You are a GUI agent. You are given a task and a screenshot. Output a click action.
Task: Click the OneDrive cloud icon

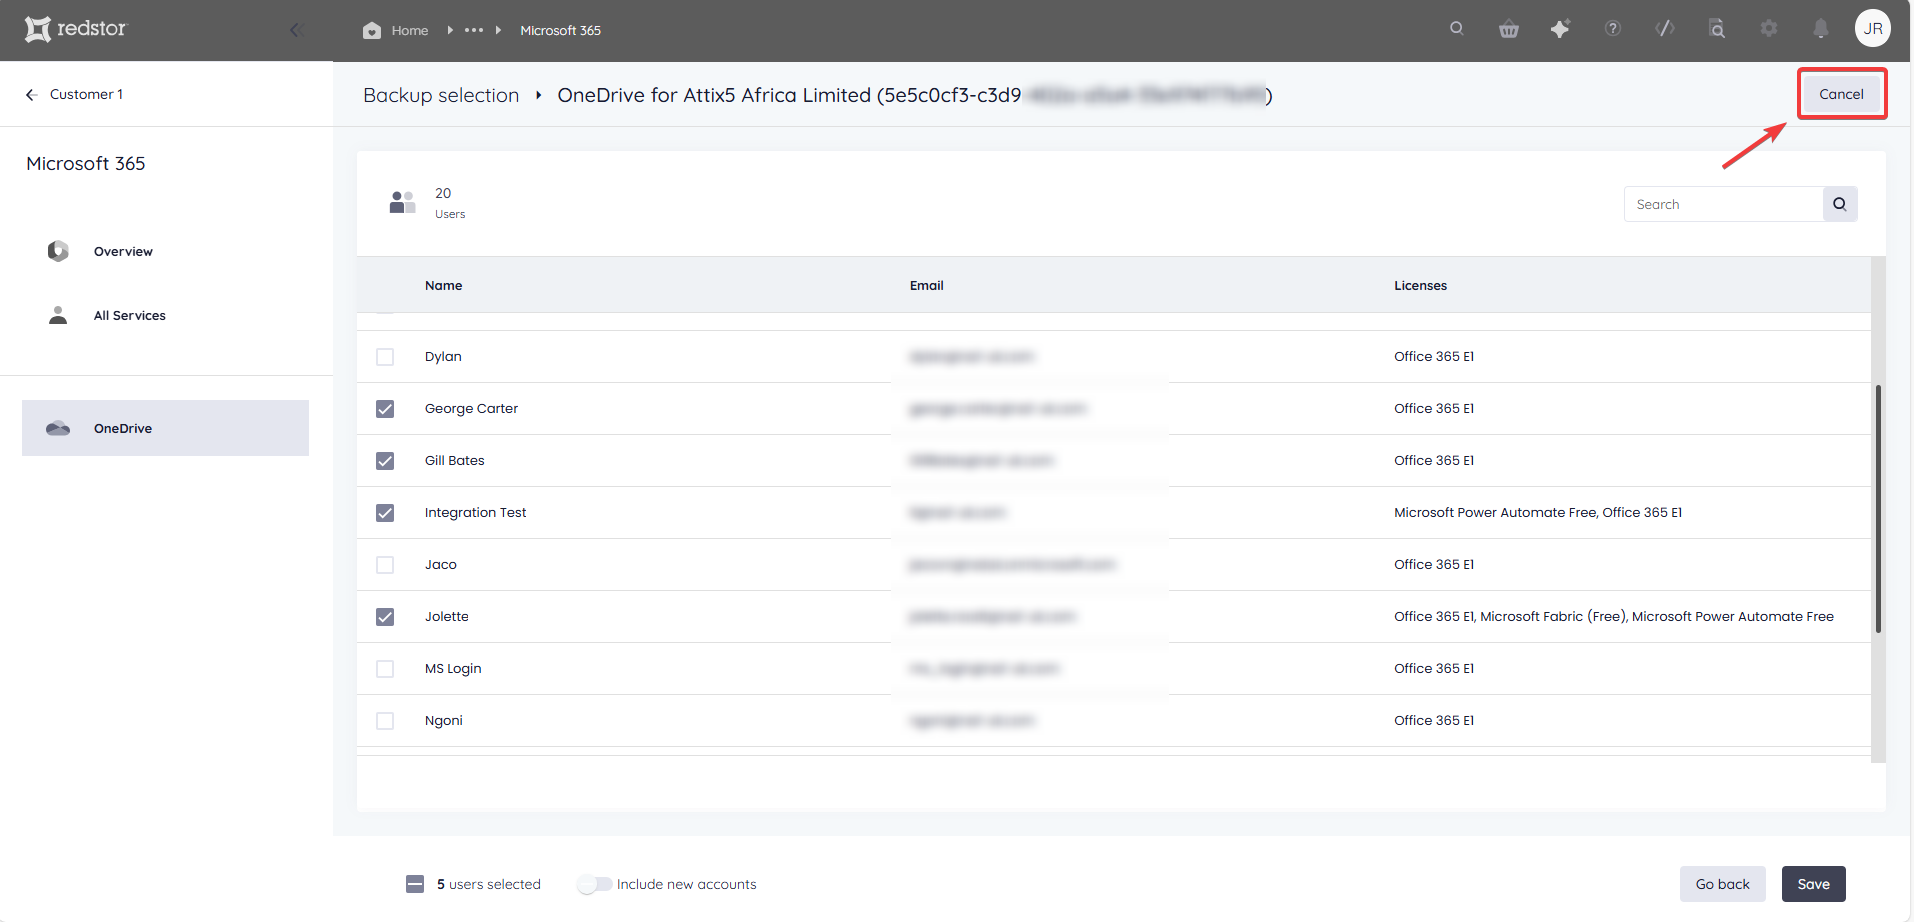point(58,428)
